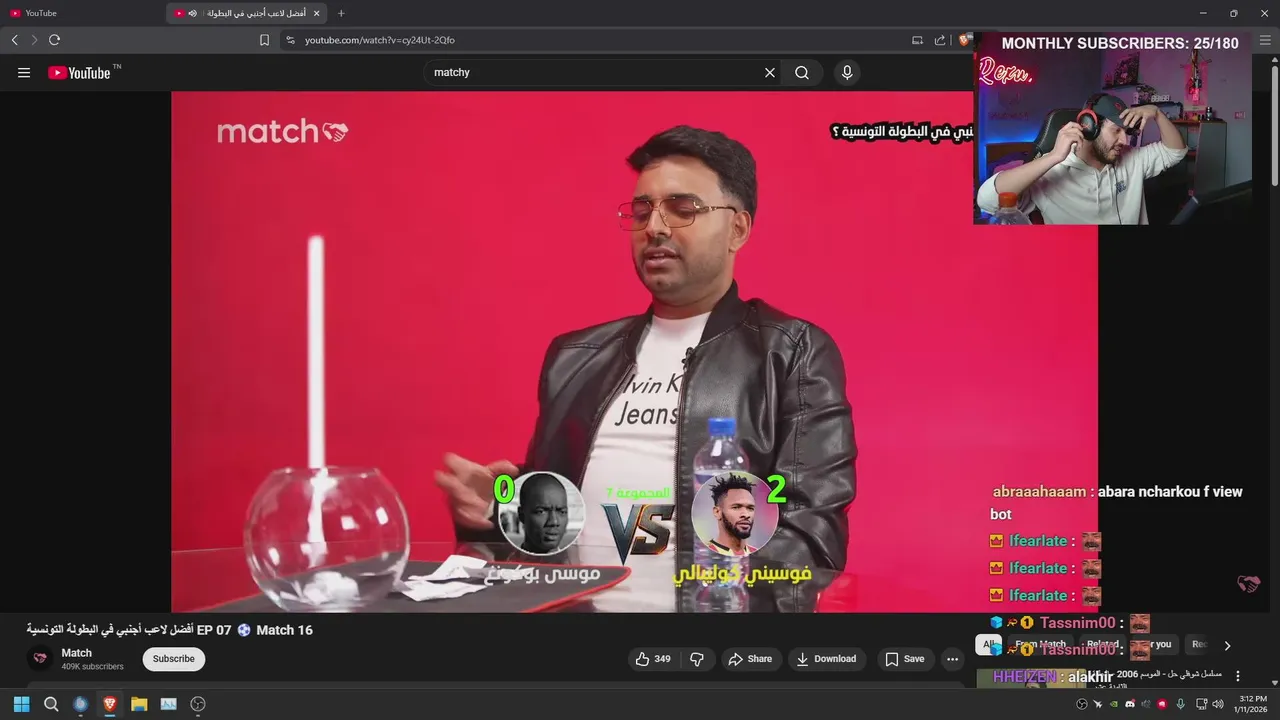Open the recommended video's three-dot menu

(x=1238, y=676)
